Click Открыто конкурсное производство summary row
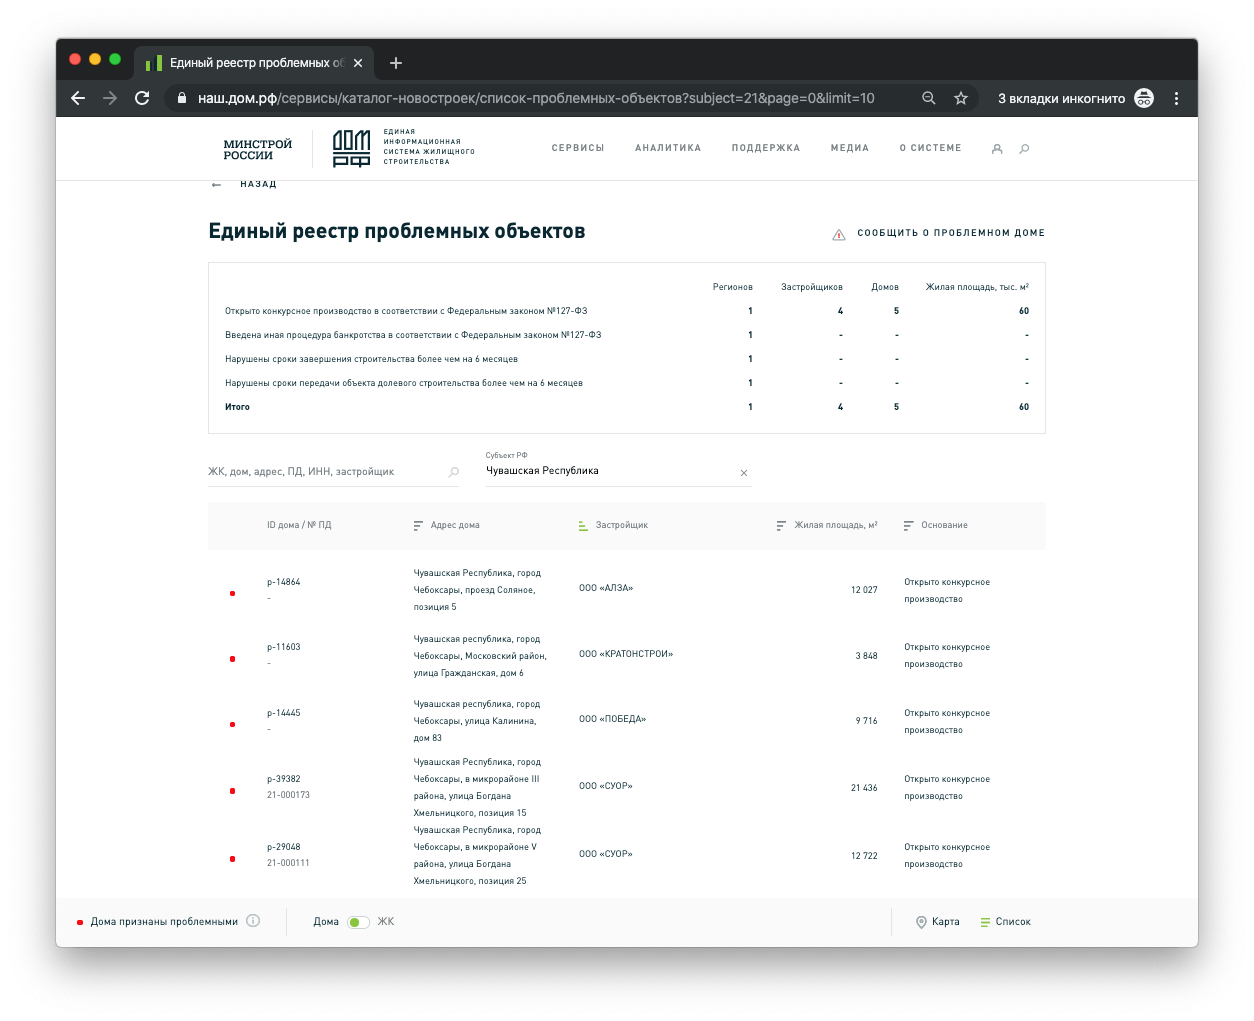 pyautogui.click(x=627, y=311)
